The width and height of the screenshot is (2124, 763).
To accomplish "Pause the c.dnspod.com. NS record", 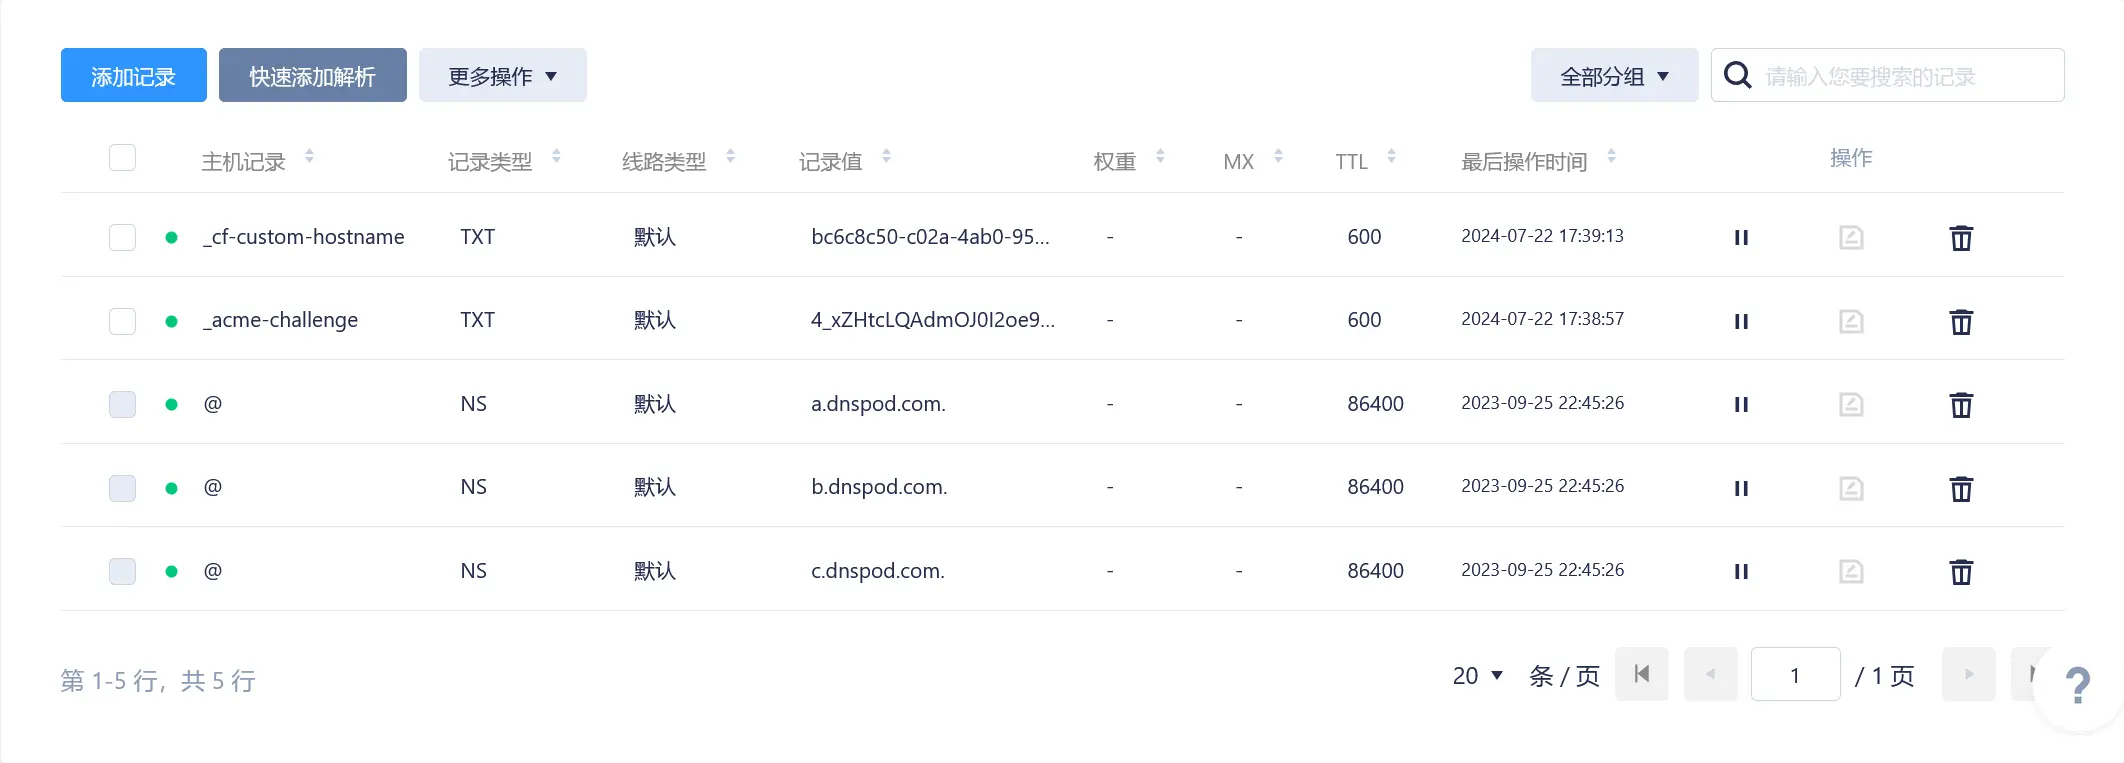I will coord(1741,572).
